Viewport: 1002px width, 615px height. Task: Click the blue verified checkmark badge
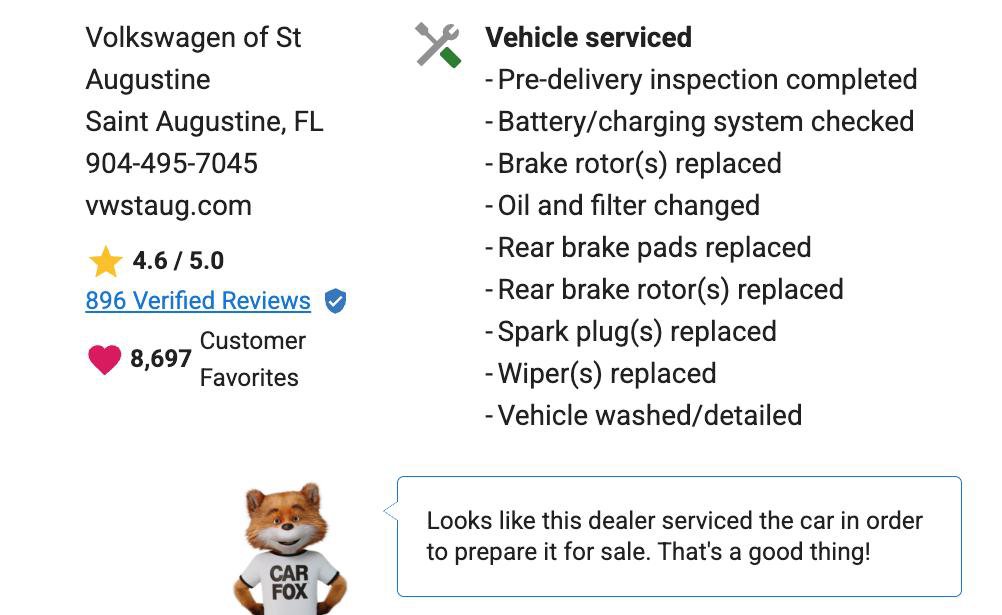pos(333,301)
